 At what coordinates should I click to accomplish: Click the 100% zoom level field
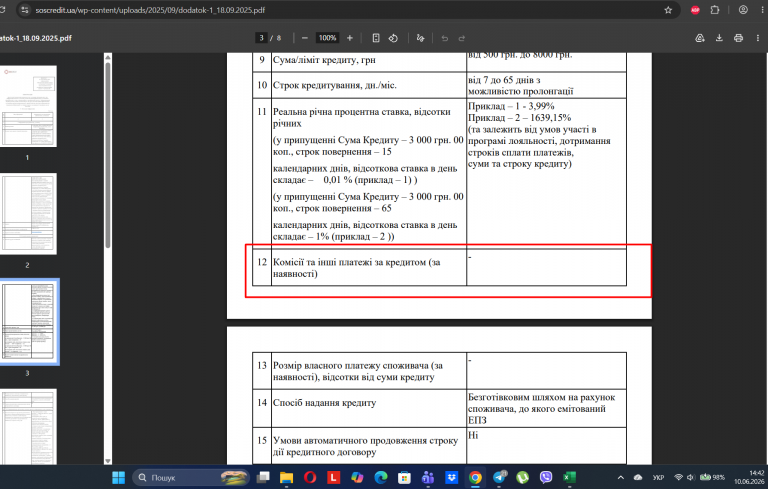pos(327,38)
